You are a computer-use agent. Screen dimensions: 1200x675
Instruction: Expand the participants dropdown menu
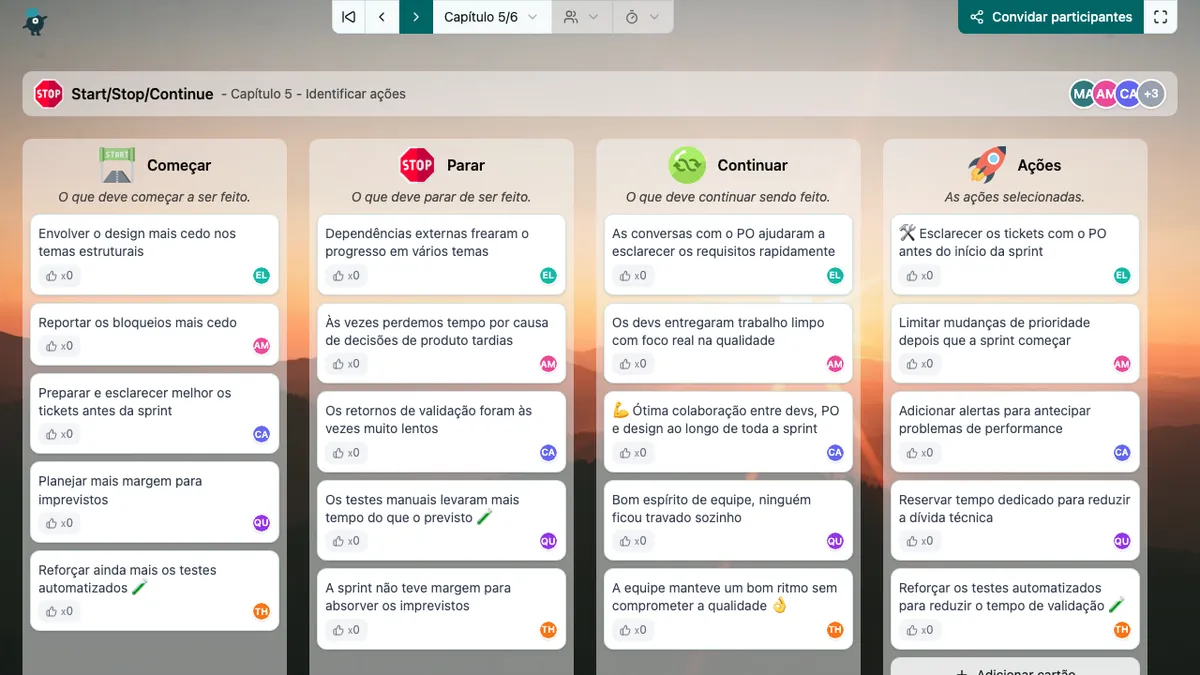click(x=581, y=17)
